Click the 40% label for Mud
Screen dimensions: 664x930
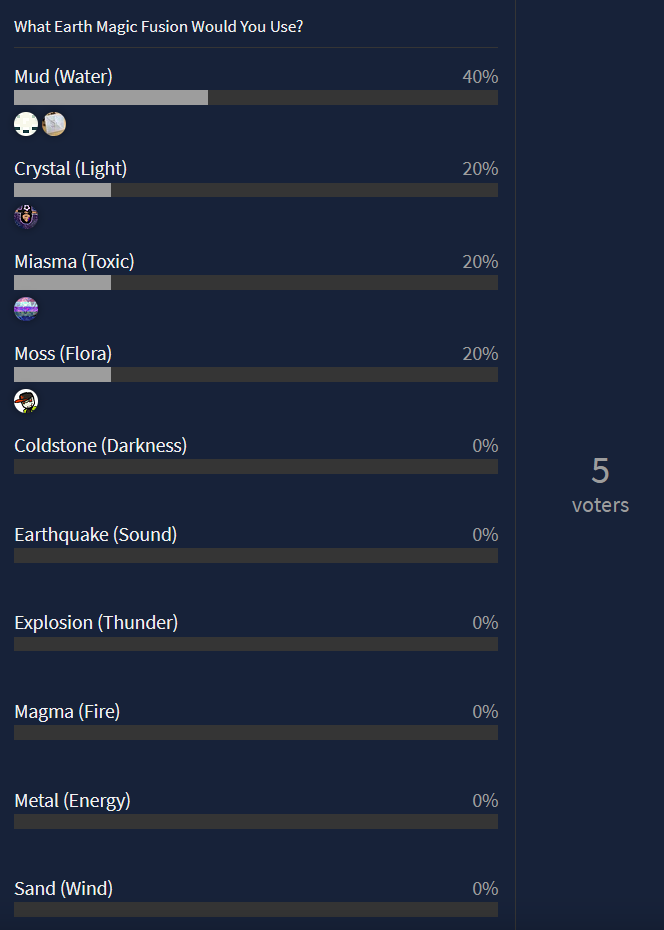480,77
